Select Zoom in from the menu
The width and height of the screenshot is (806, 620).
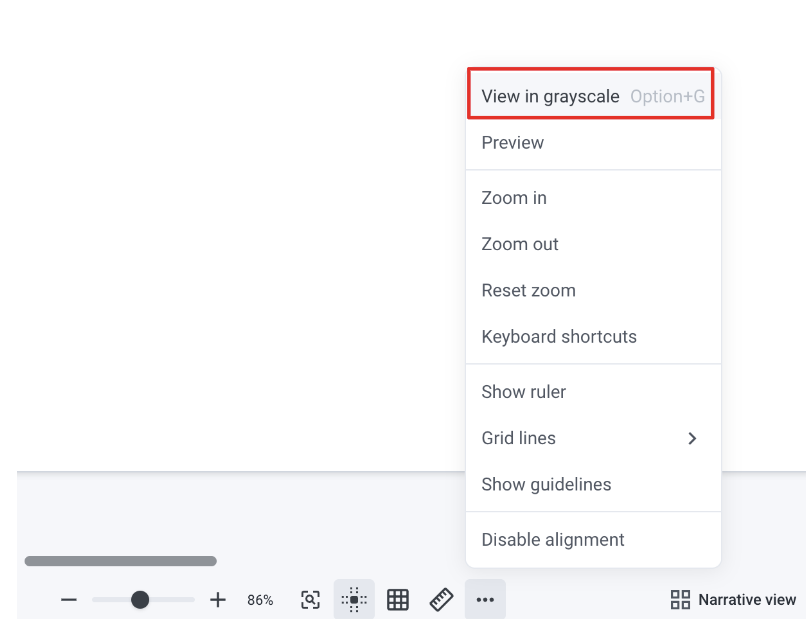tap(514, 198)
